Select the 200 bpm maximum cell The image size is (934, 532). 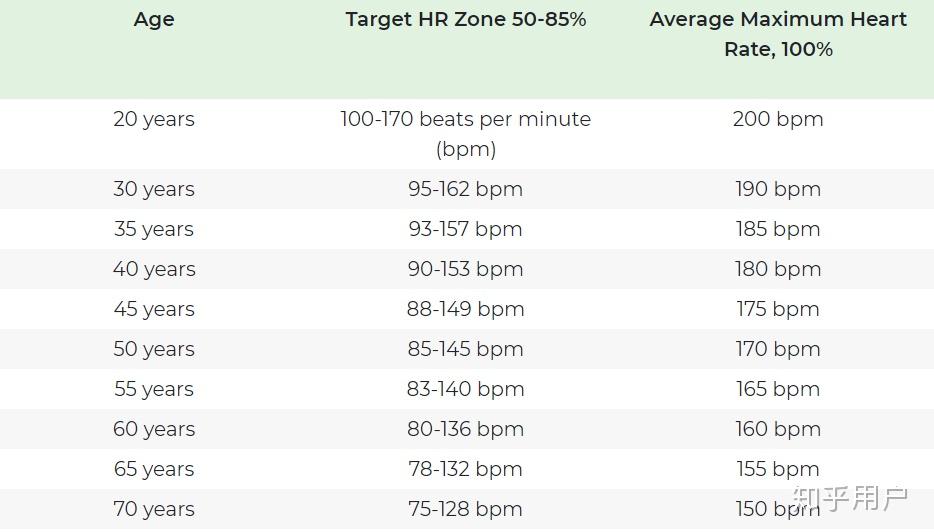pos(778,119)
